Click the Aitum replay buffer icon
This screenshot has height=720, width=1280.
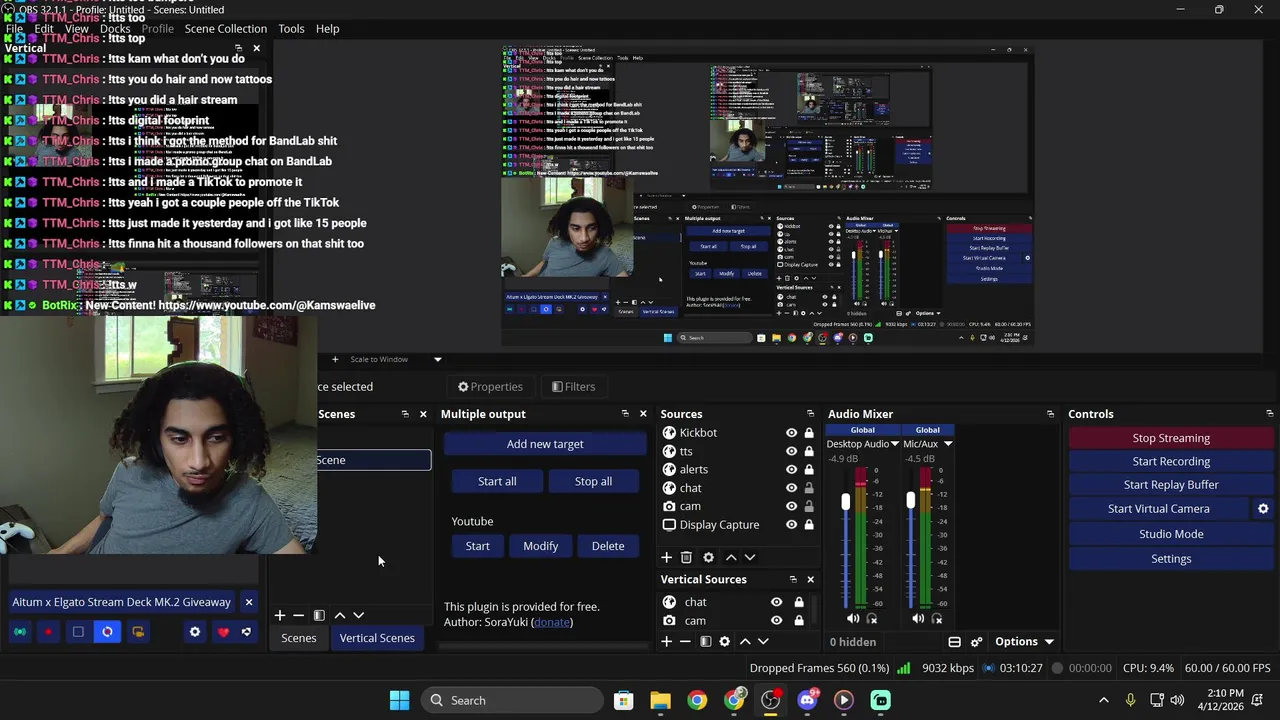click(108, 632)
